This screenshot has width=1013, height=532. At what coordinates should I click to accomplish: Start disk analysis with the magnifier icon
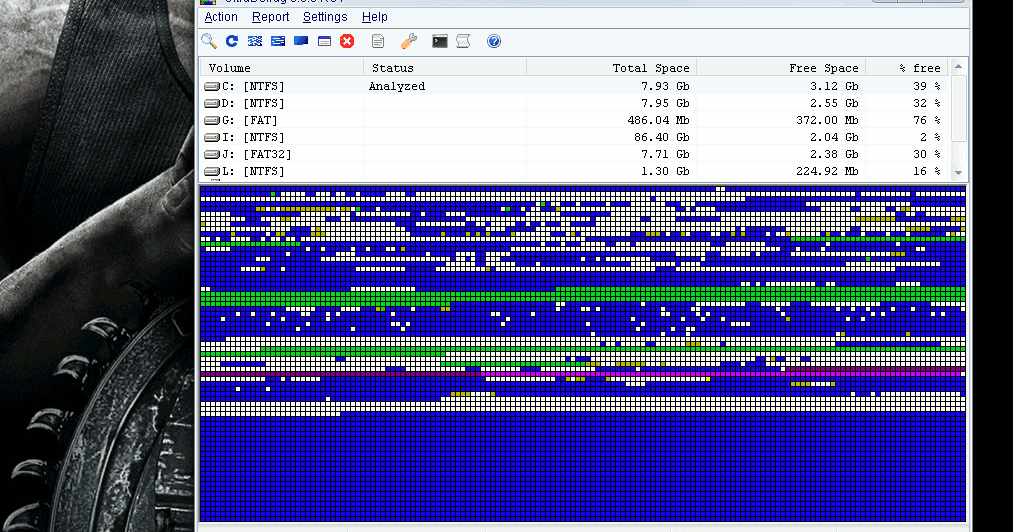point(209,41)
